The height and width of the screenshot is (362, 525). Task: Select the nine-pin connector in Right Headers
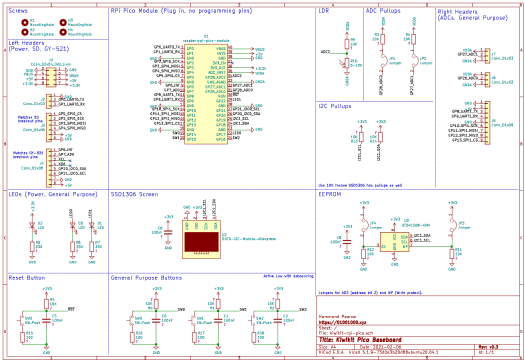pyautogui.click(x=488, y=123)
